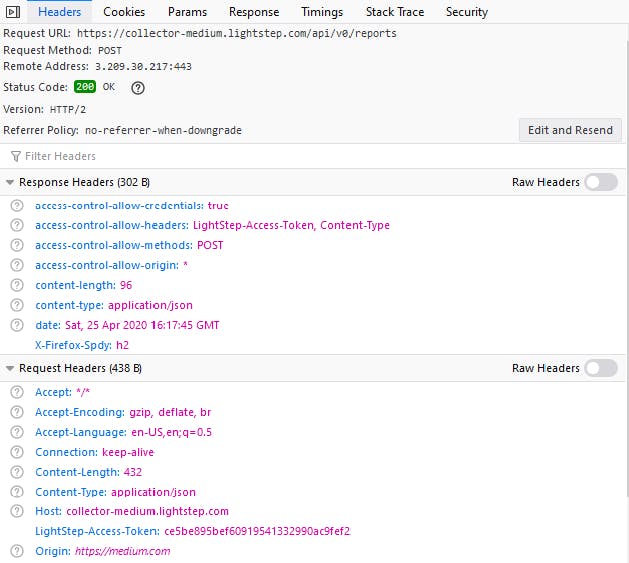This screenshot has height=563, width=629.
Task: Open the Response tab
Action: click(254, 12)
